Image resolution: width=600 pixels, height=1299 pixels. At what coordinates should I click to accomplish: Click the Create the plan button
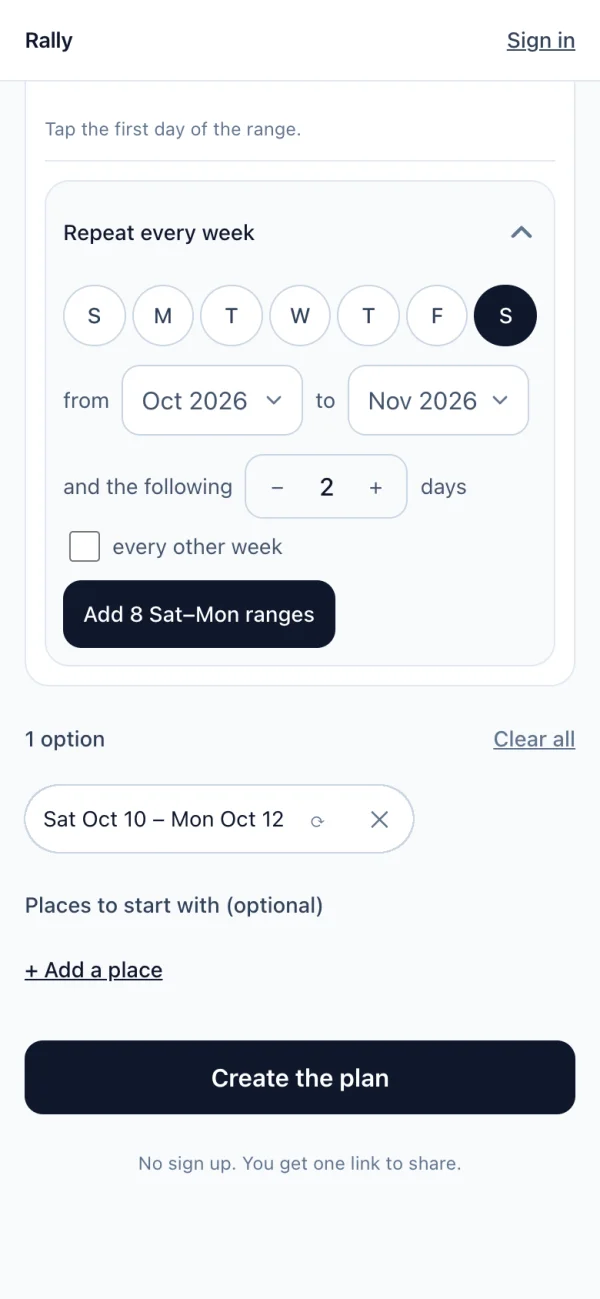[x=300, y=1078]
